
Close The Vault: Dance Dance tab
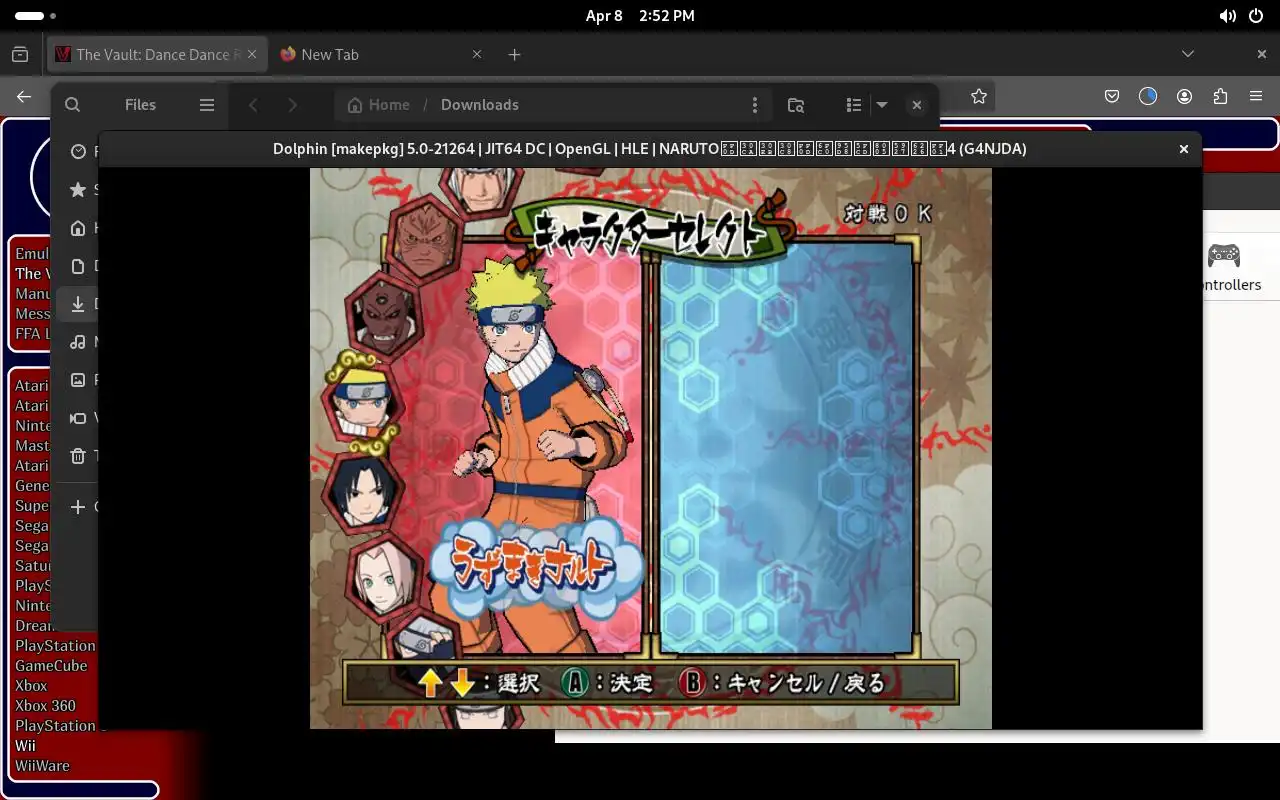point(253,54)
